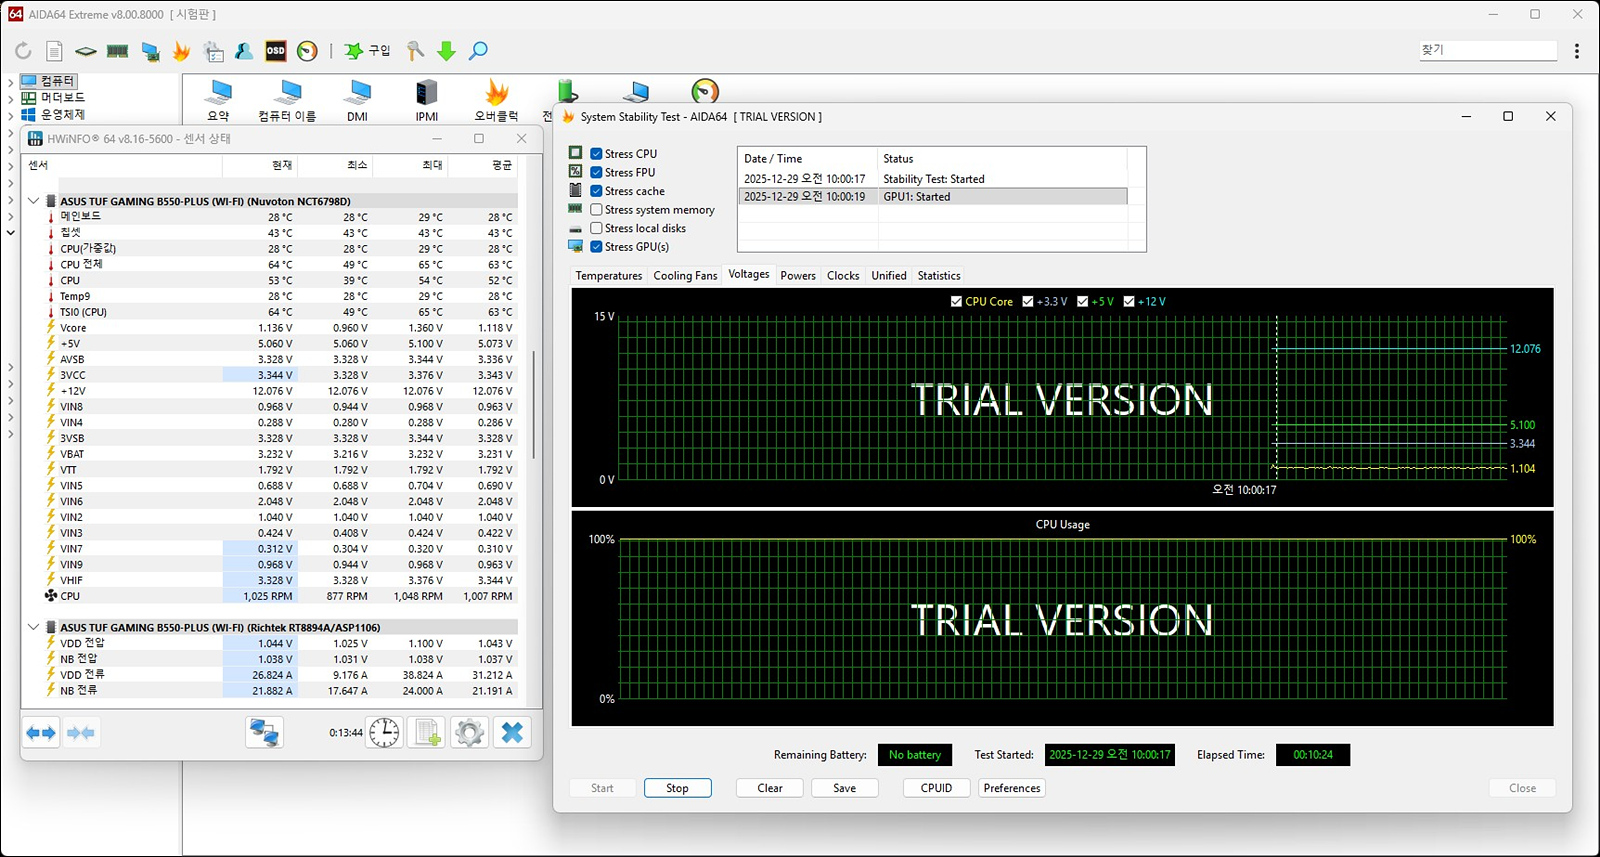Click the hammer-and-wrench tools icon in AIDA64 toolbar
The image size is (1600, 857).
[x=416, y=50]
